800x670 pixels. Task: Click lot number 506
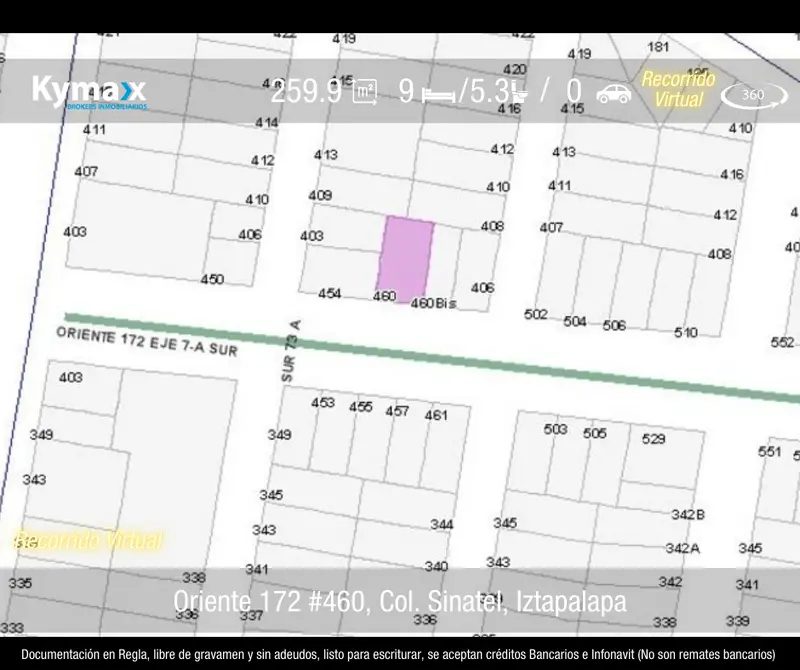coord(614,325)
